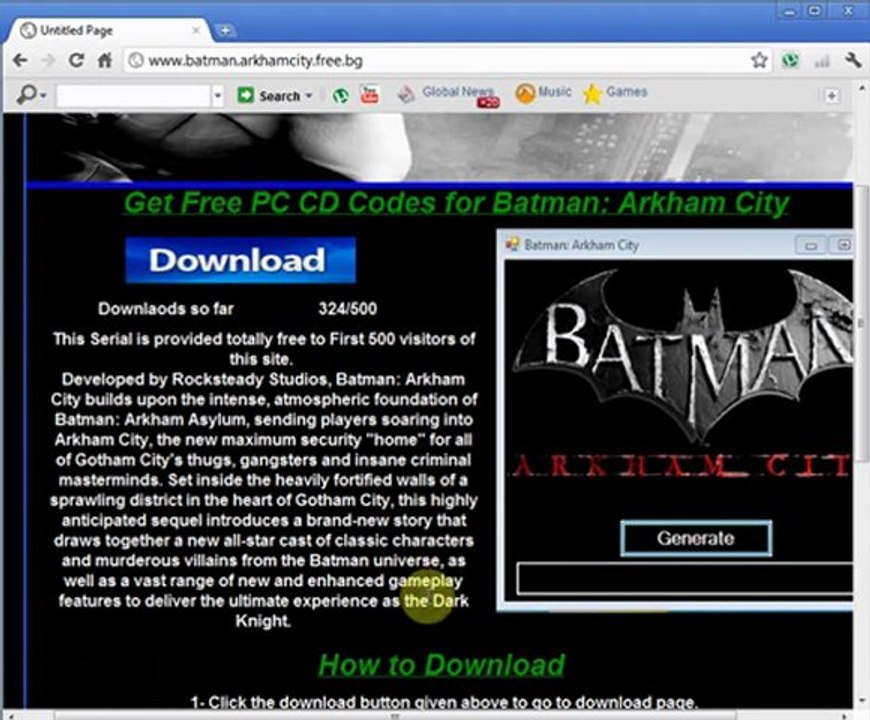This screenshot has height=720, width=870.
Task: Open the Music toolbar item
Action: pyautogui.click(x=543, y=93)
